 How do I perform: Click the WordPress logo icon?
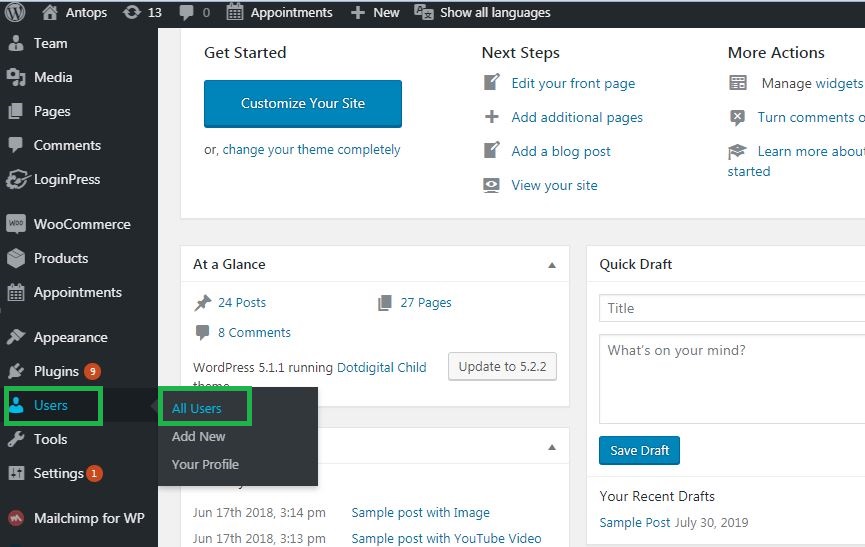15,13
